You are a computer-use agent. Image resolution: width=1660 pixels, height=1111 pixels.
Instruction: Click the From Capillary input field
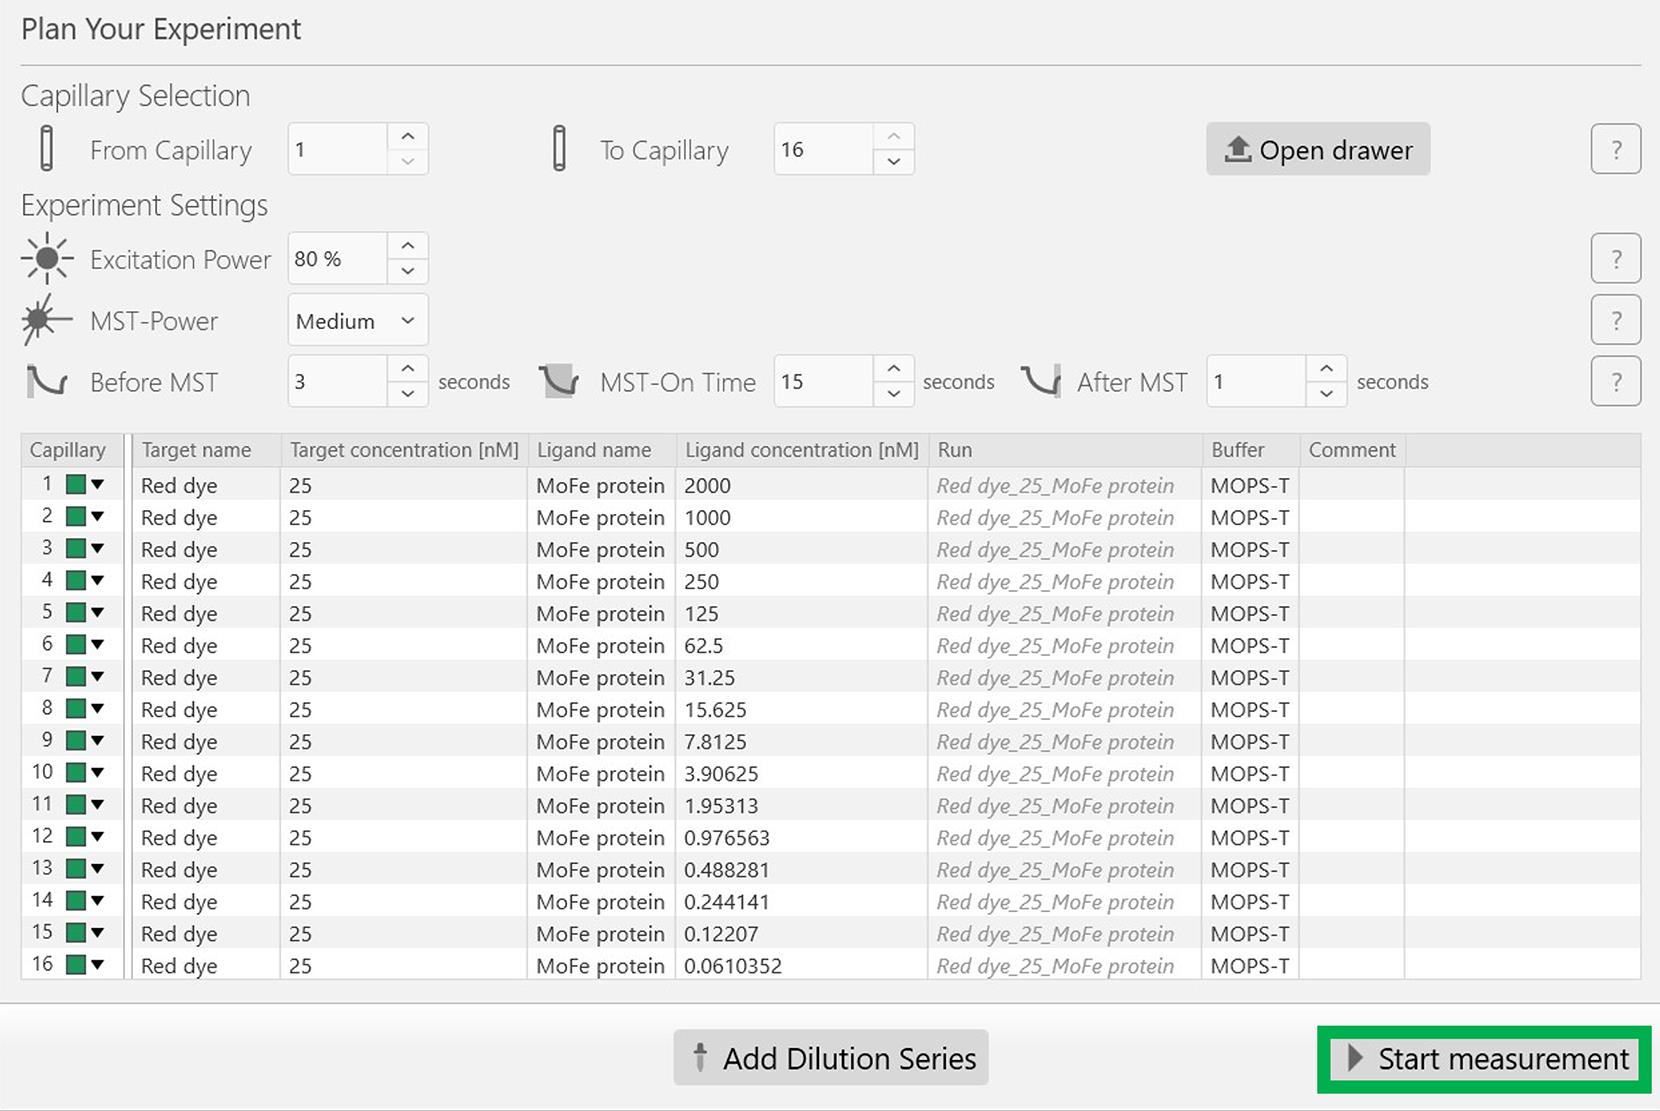pyautogui.click(x=338, y=149)
